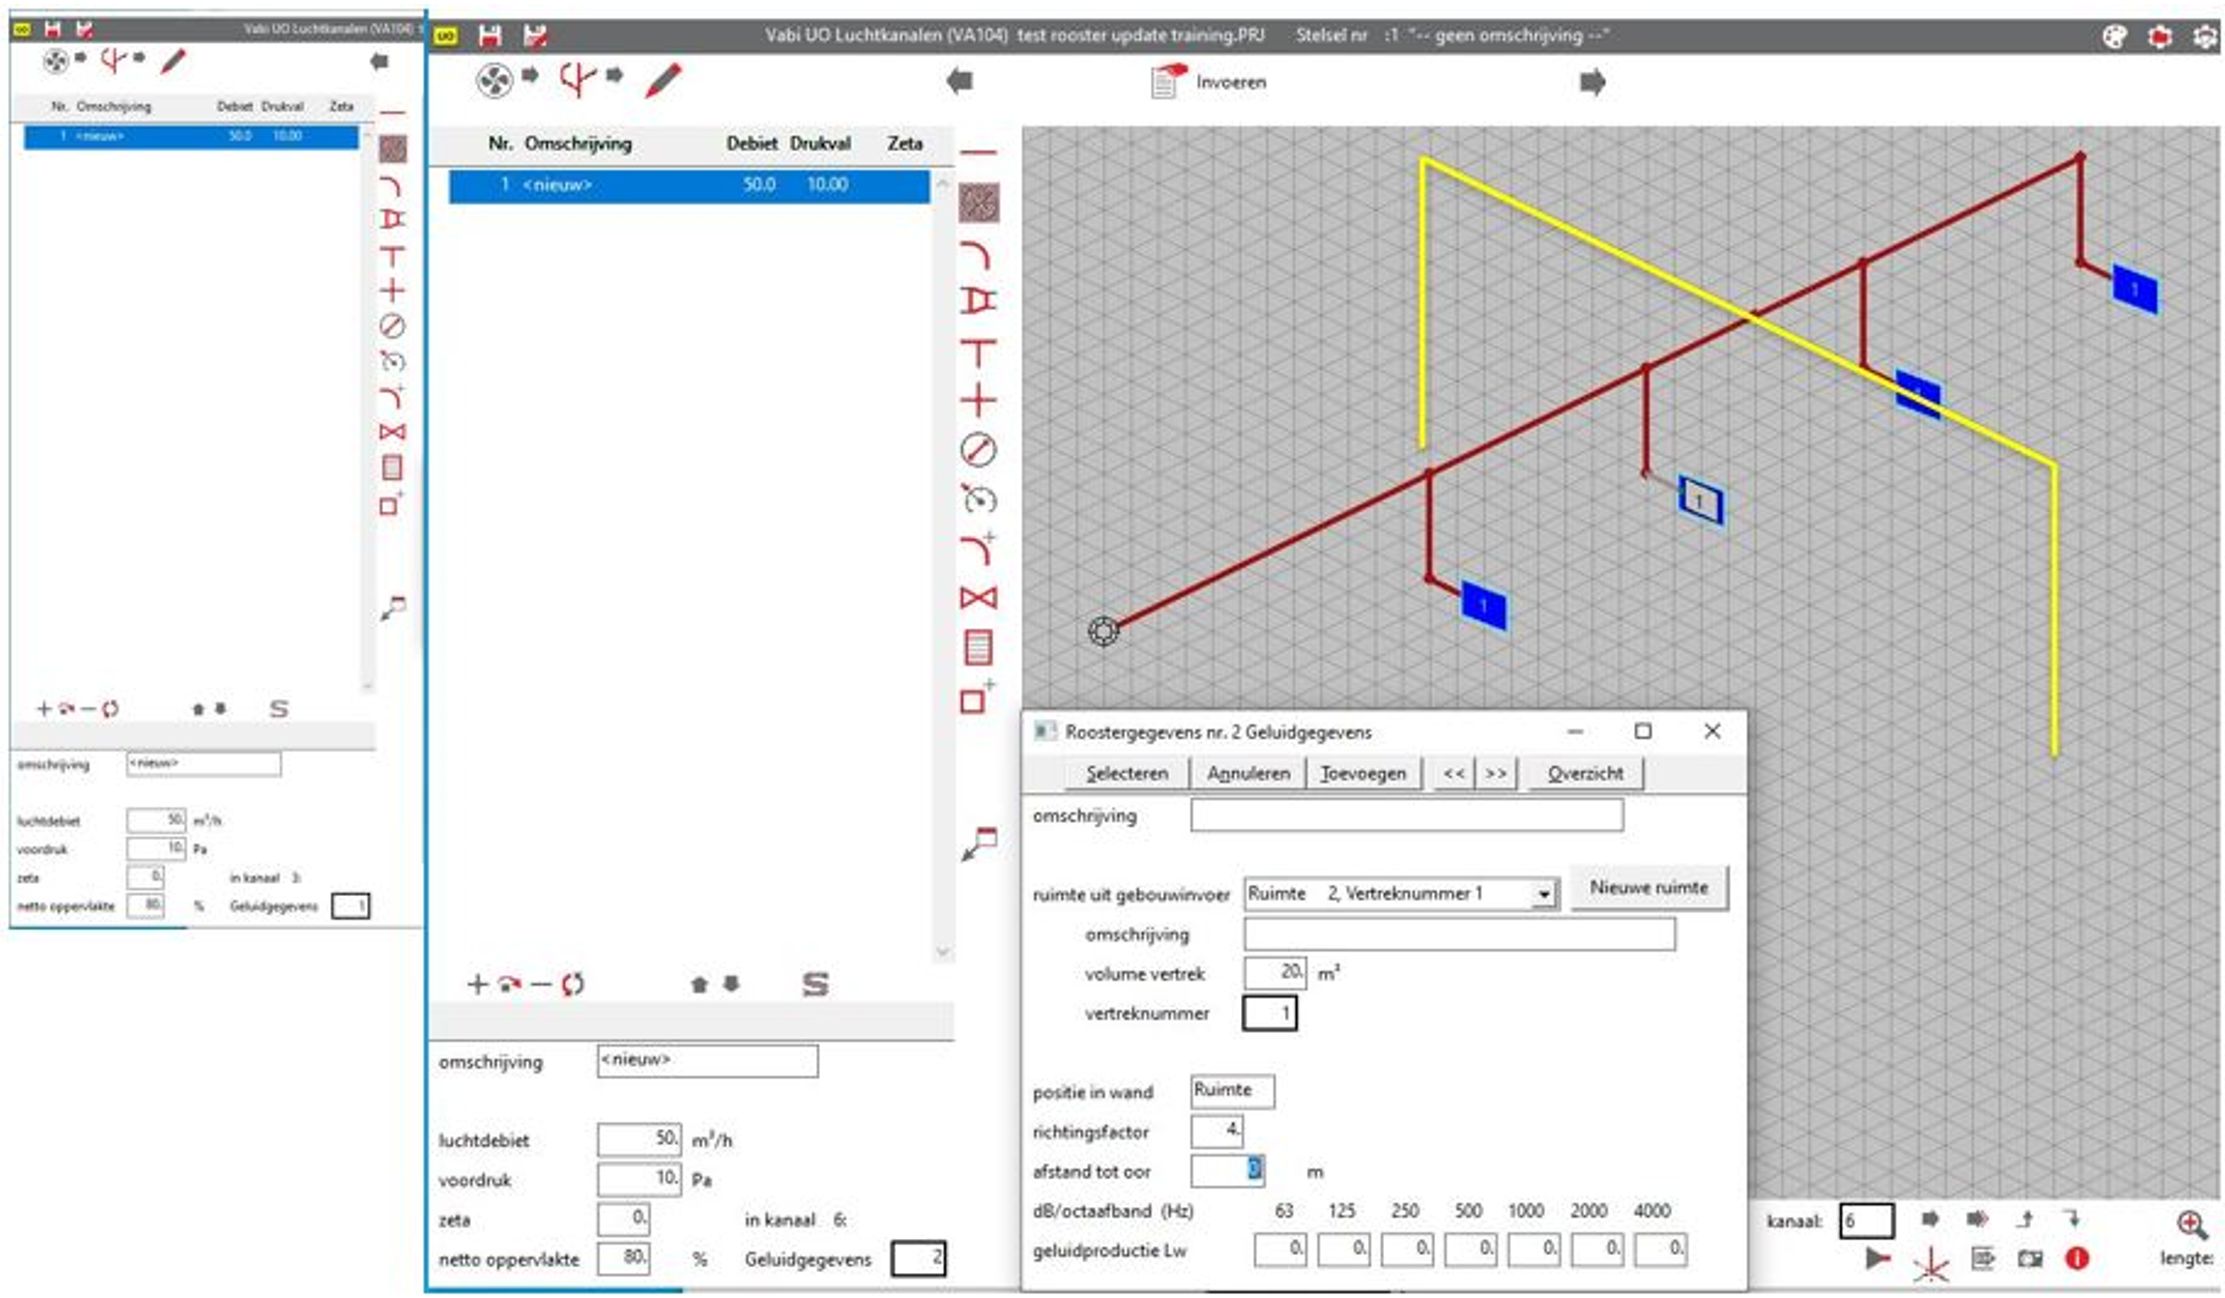Select the red pencil edit tool

pyautogui.click(x=663, y=80)
